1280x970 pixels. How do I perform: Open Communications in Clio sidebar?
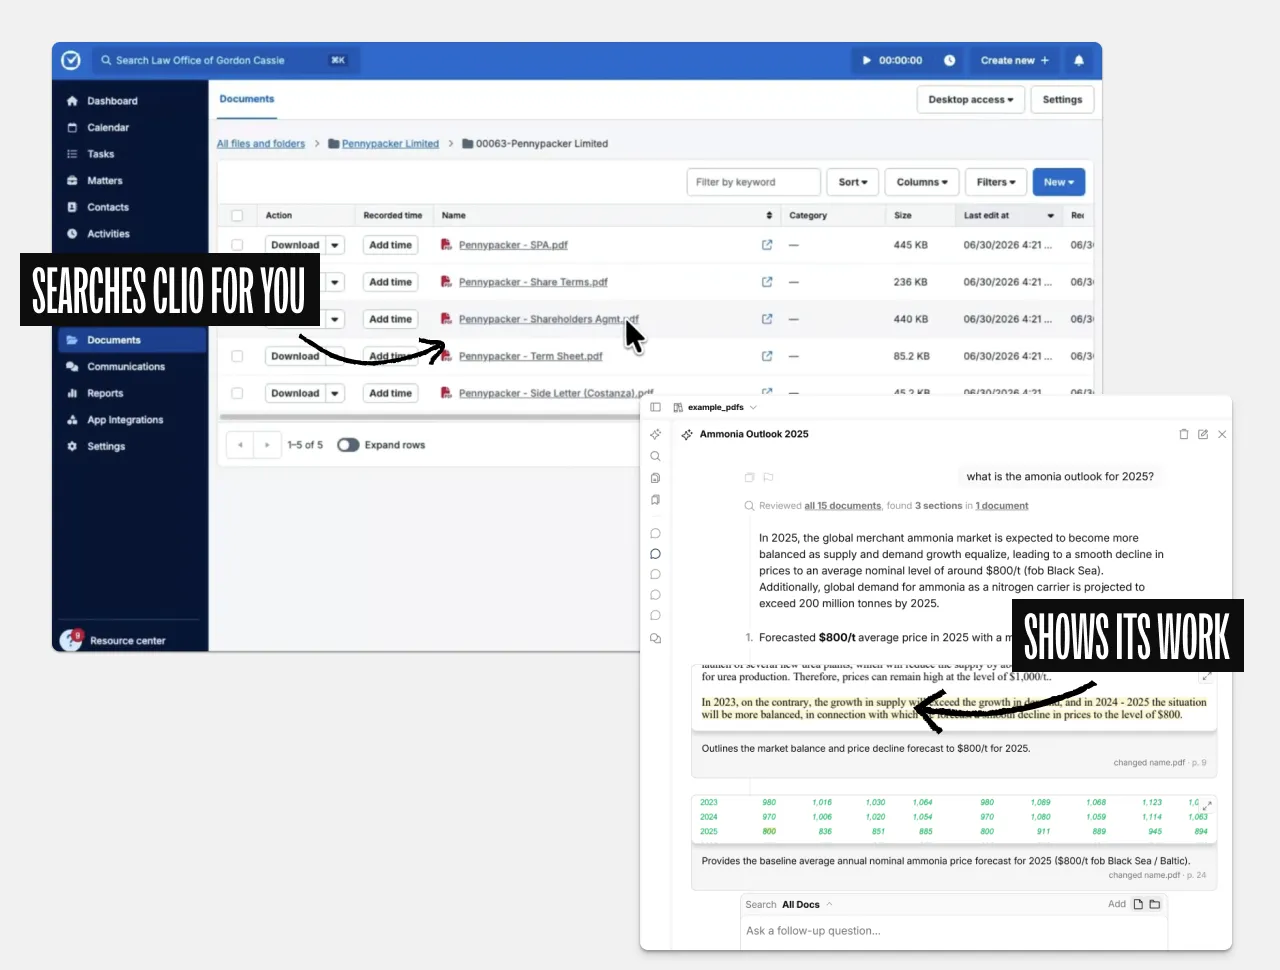click(x=126, y=367)
